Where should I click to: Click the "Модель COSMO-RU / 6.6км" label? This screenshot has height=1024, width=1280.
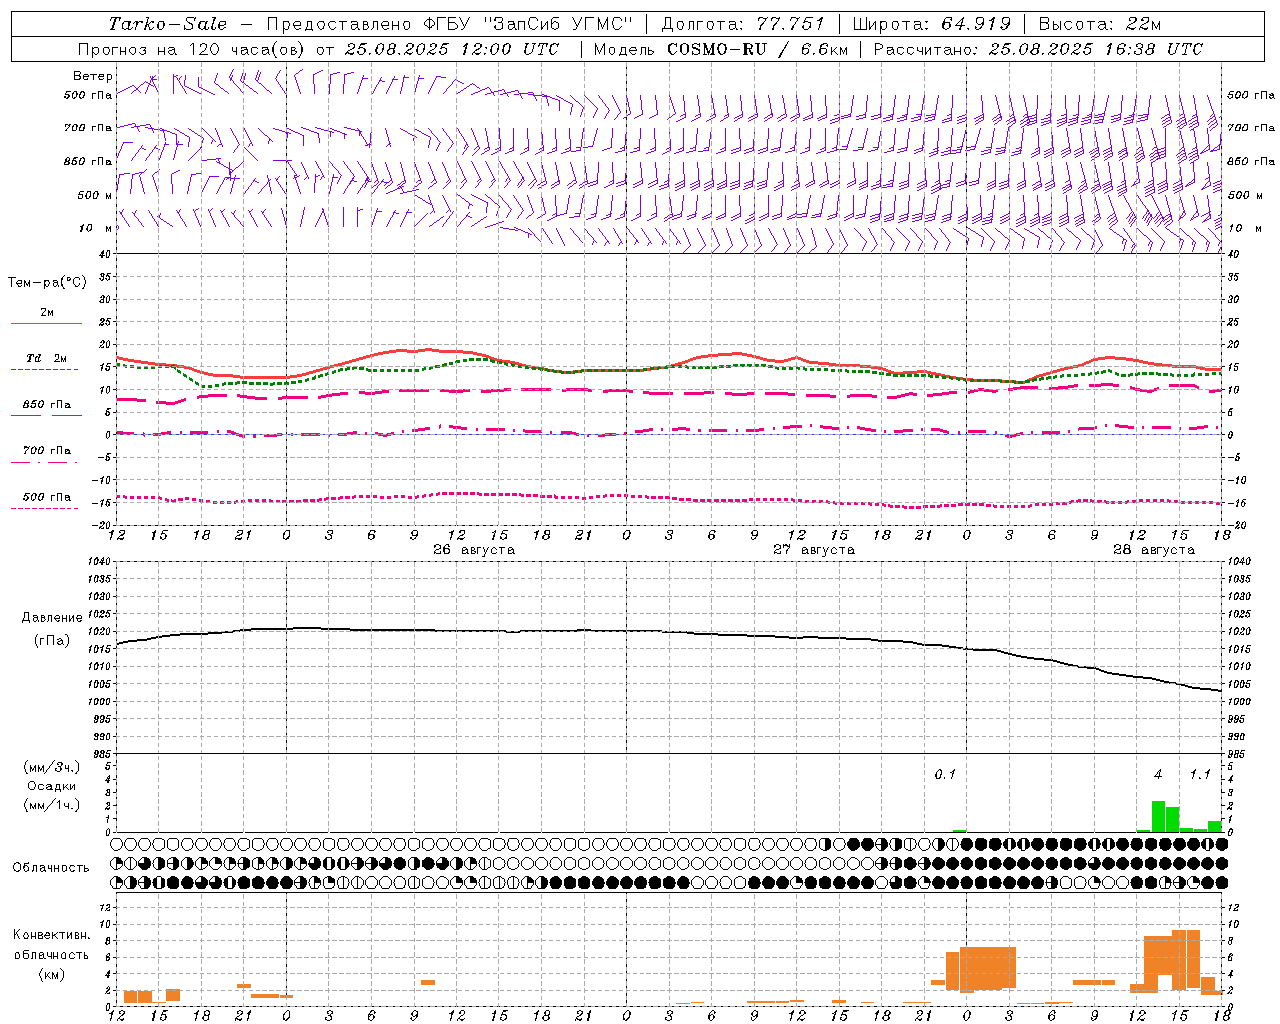pos(721,49)
